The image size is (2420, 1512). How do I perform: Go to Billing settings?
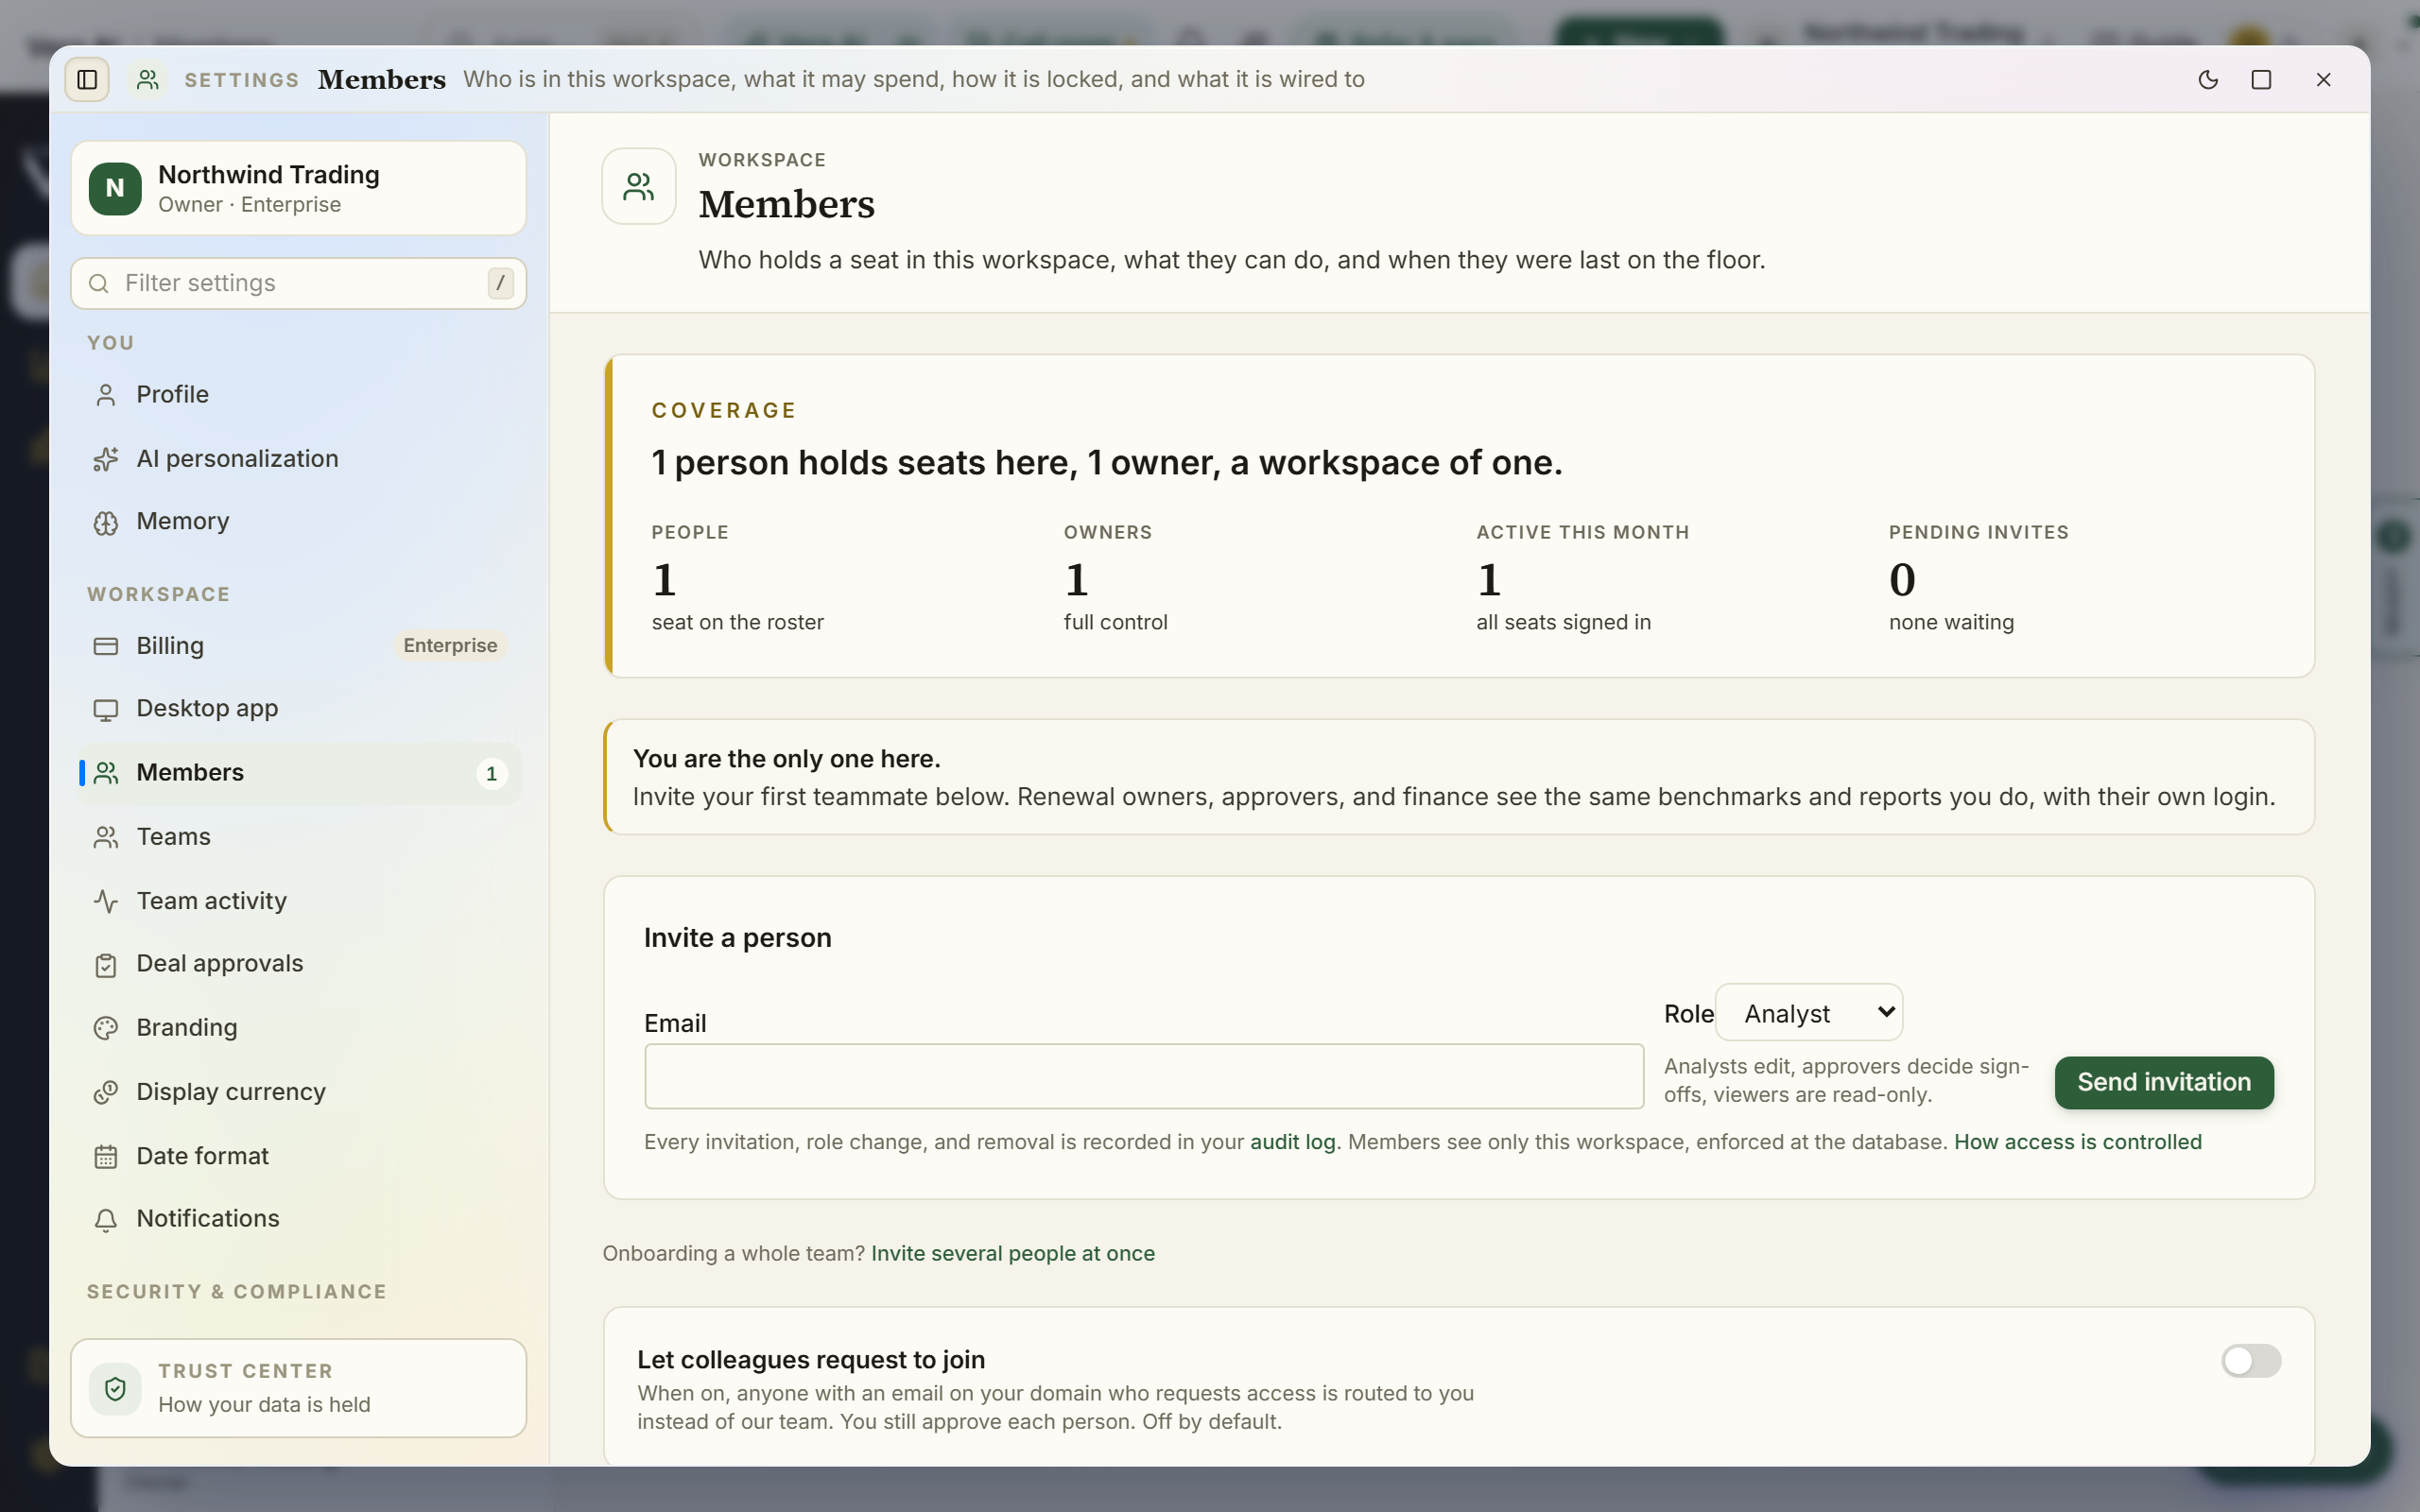point(300,646)
